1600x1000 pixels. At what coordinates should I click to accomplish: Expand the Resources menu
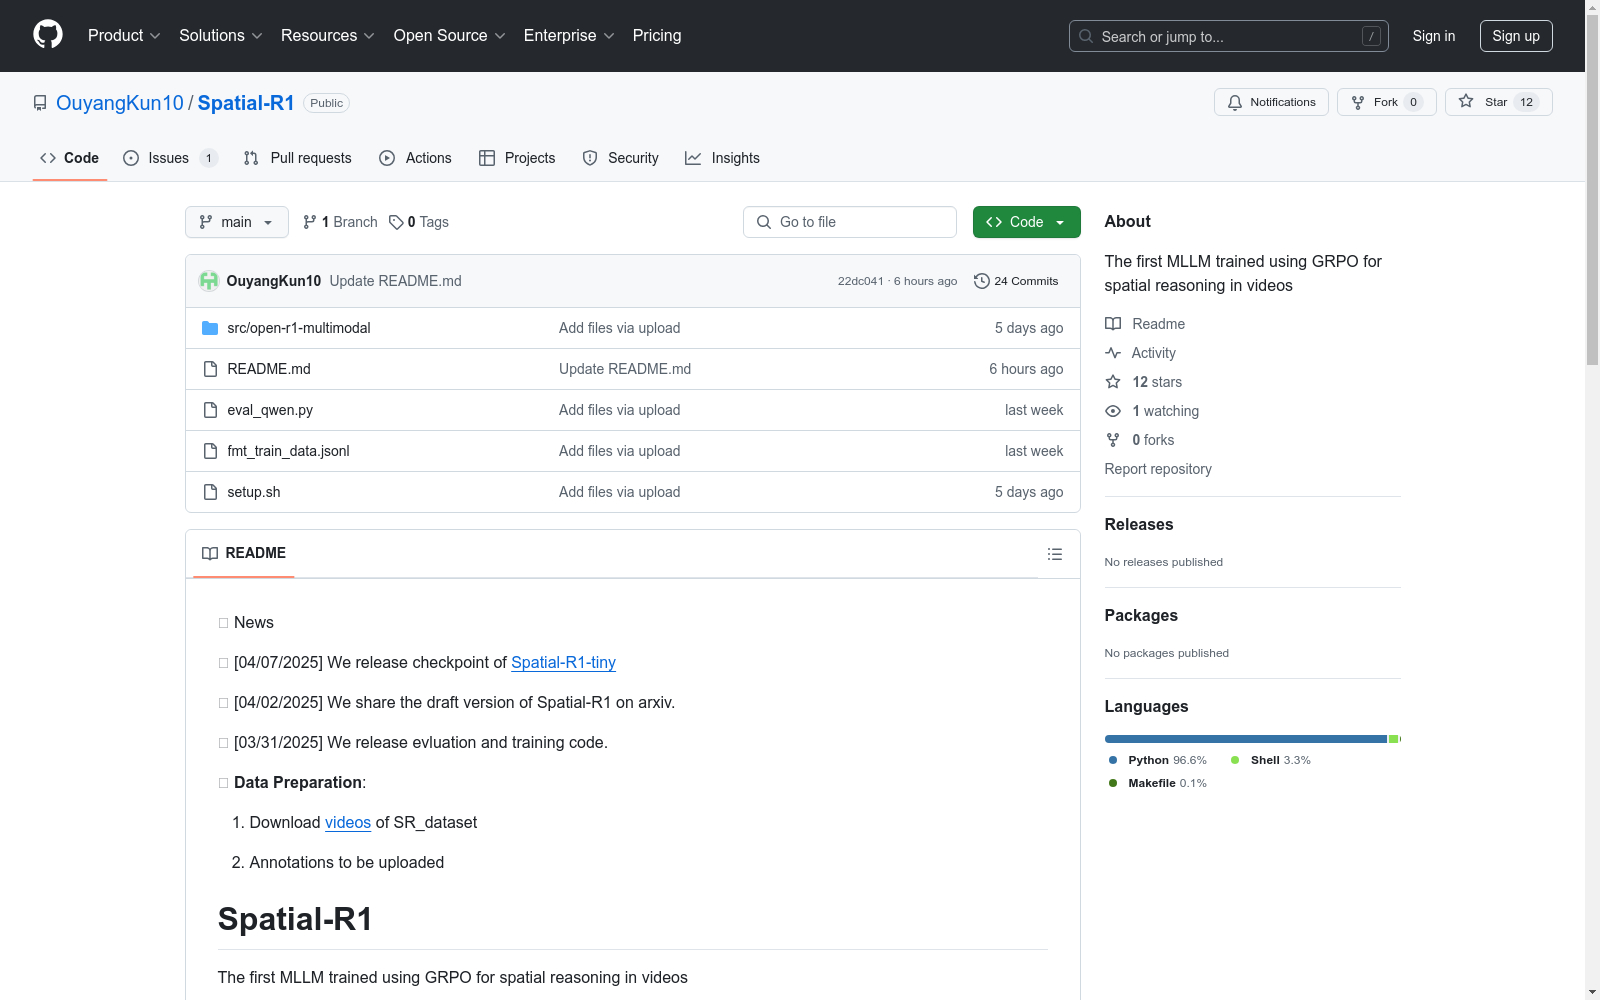click(328, 36)
